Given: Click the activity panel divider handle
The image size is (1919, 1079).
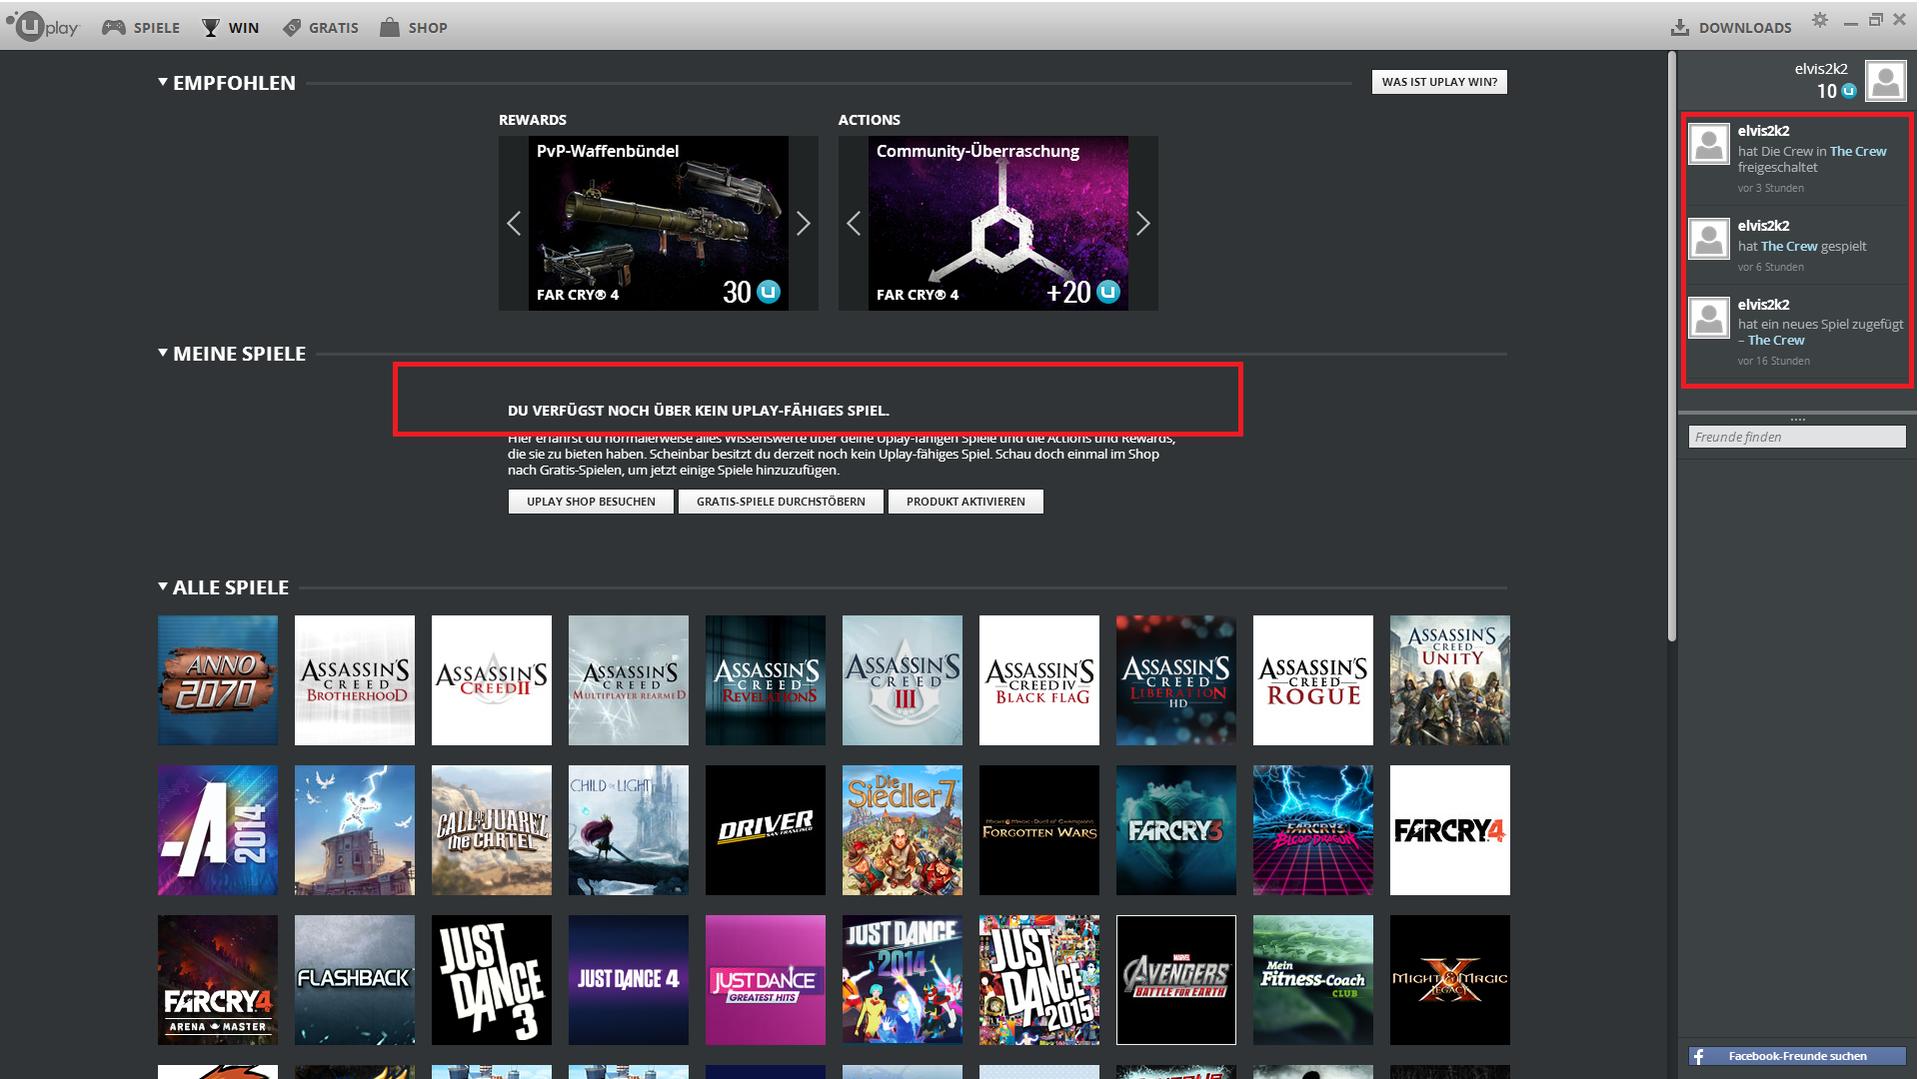Looking at the screenshot, I should coord(1797,419).
